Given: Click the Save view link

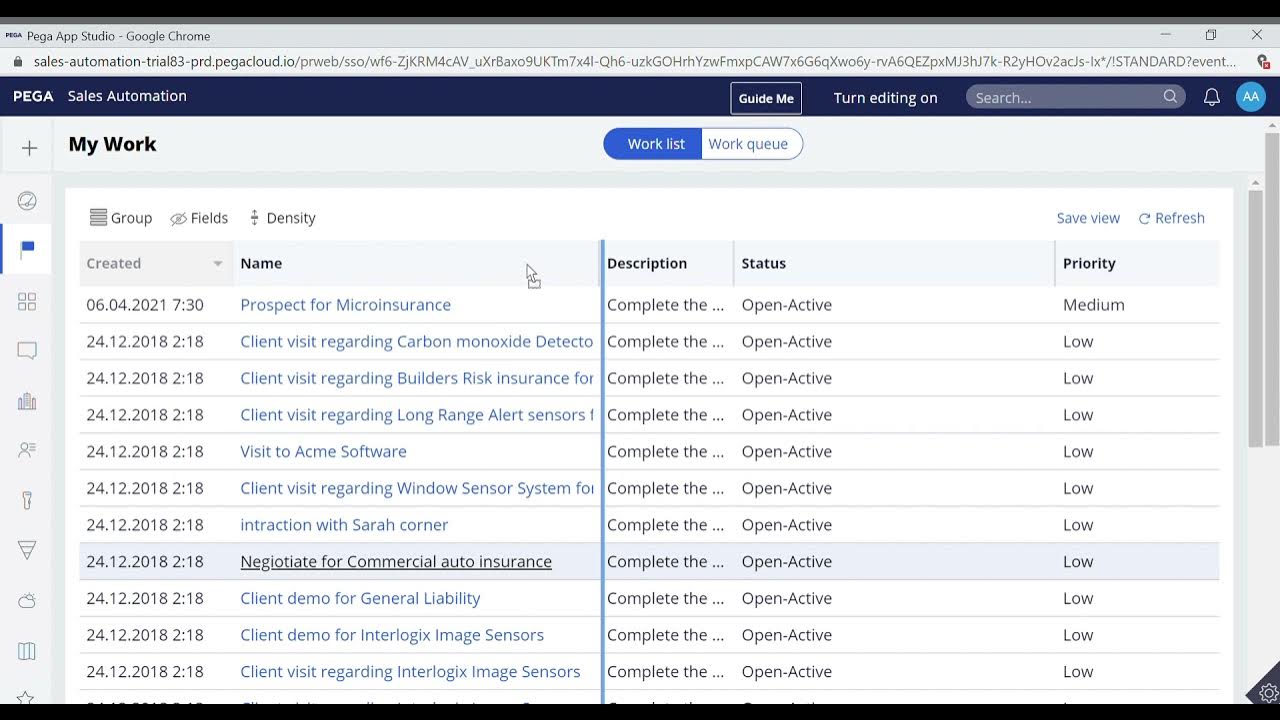Looking at the screenshot, I should pos(1088,218).
